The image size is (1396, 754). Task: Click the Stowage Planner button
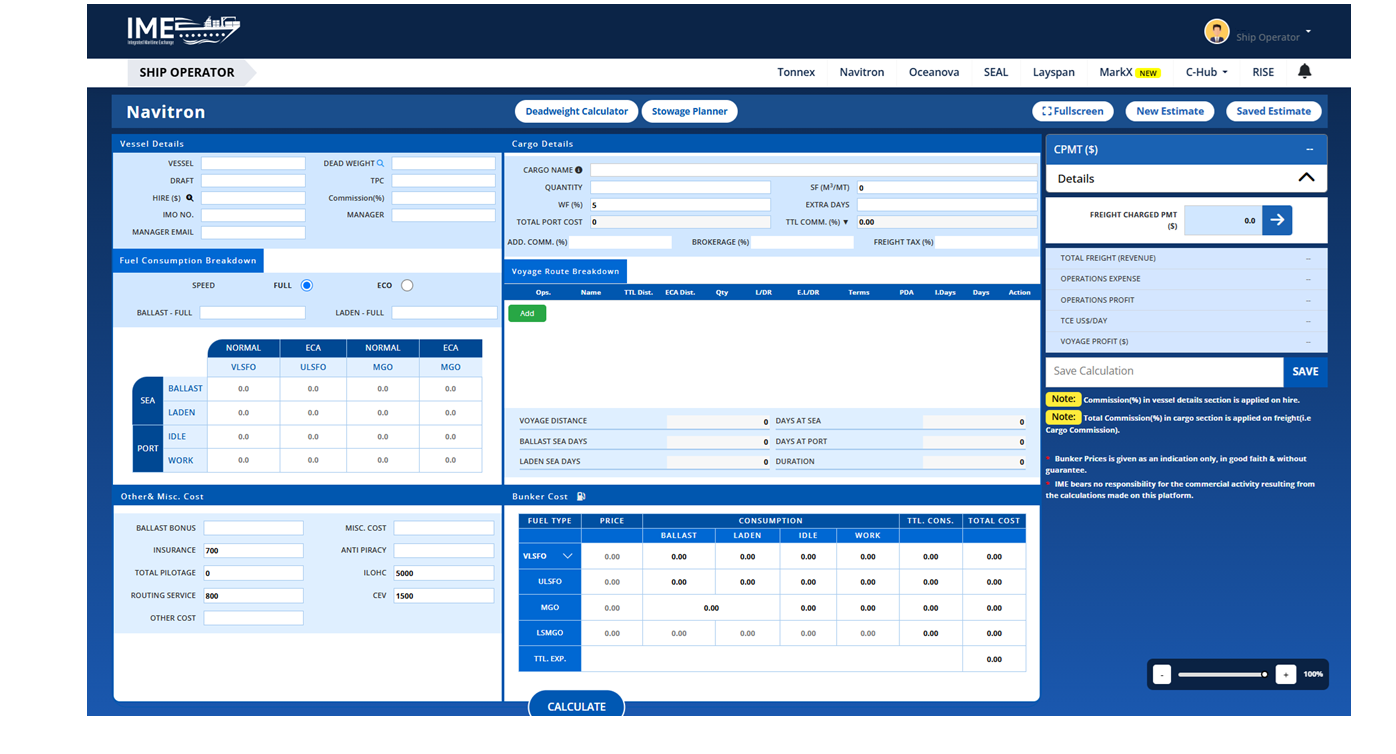tap(690, 111)
